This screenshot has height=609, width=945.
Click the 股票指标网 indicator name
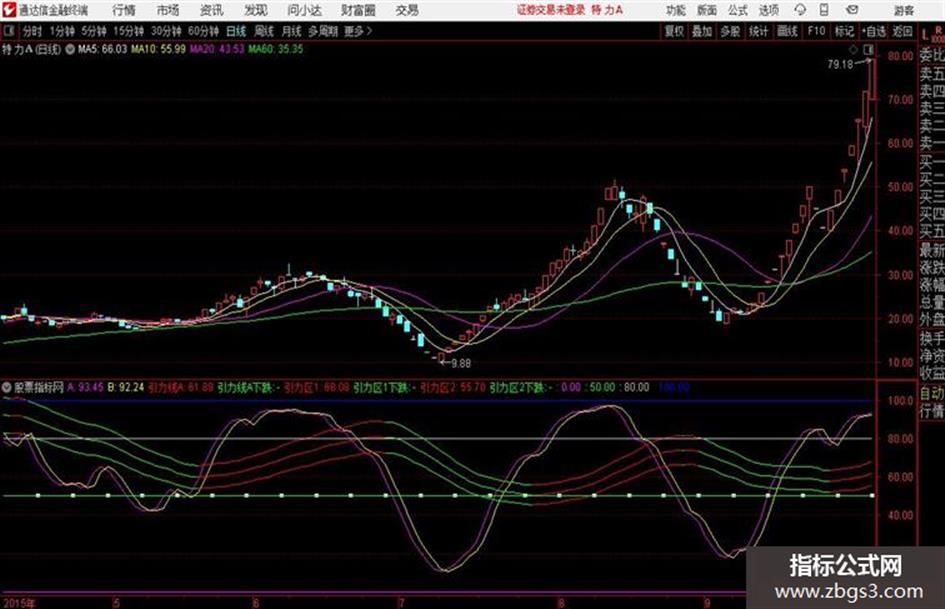coord(39,387)
